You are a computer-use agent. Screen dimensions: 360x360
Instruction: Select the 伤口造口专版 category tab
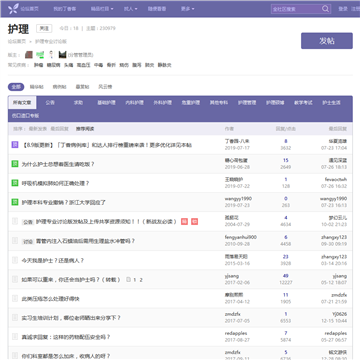(x=25, y=115)
